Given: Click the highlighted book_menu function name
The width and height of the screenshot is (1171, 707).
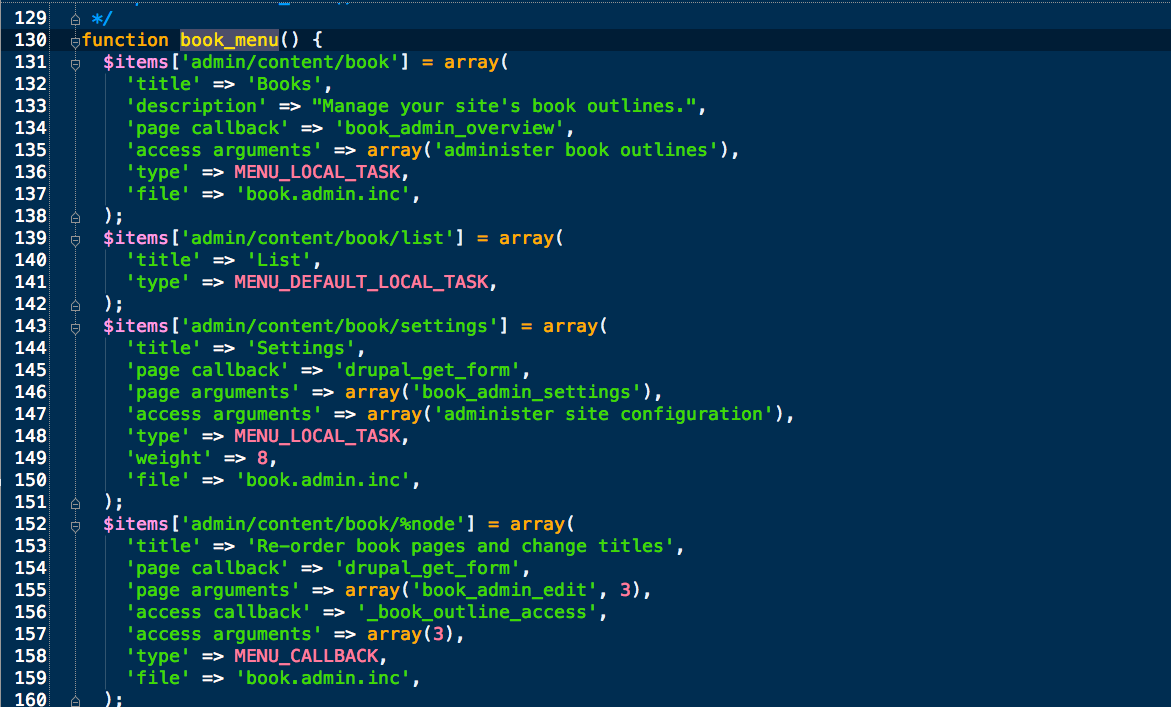Looking at the screenshot, I should [229, 40].
